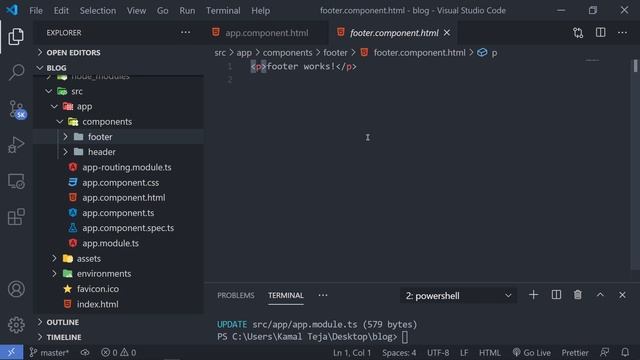
Task: Switch to the app.component.html tab
Action: (266, 33)
